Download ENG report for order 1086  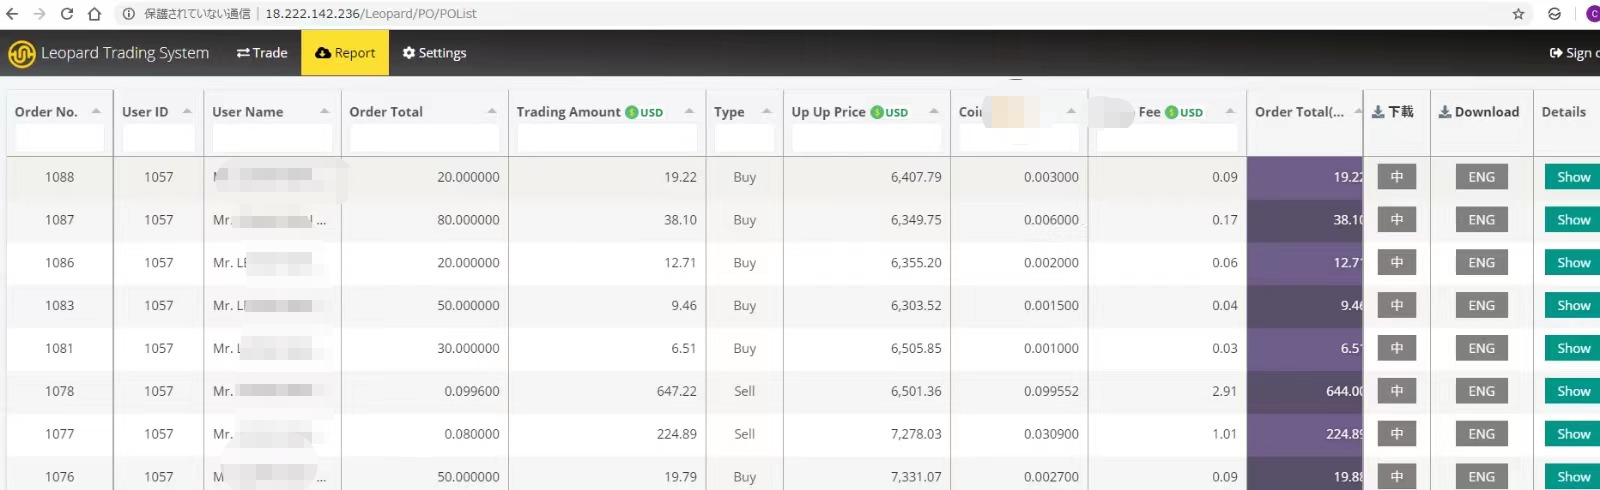click(1481, 263)
